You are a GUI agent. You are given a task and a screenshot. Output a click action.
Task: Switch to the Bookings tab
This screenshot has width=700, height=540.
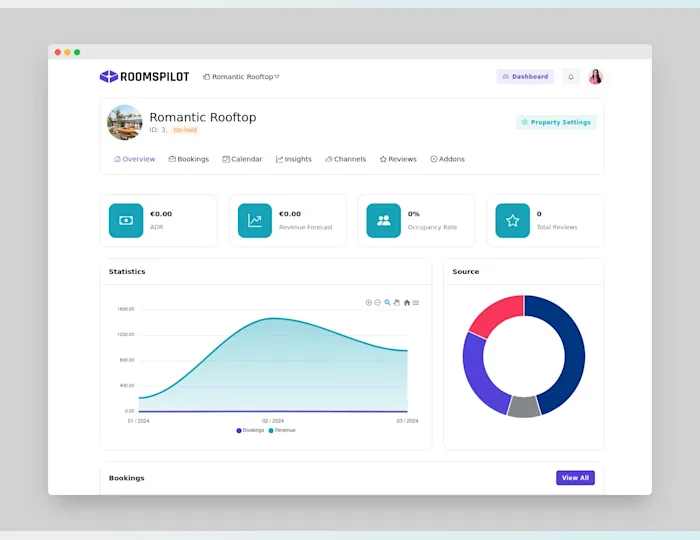[189, 159]
